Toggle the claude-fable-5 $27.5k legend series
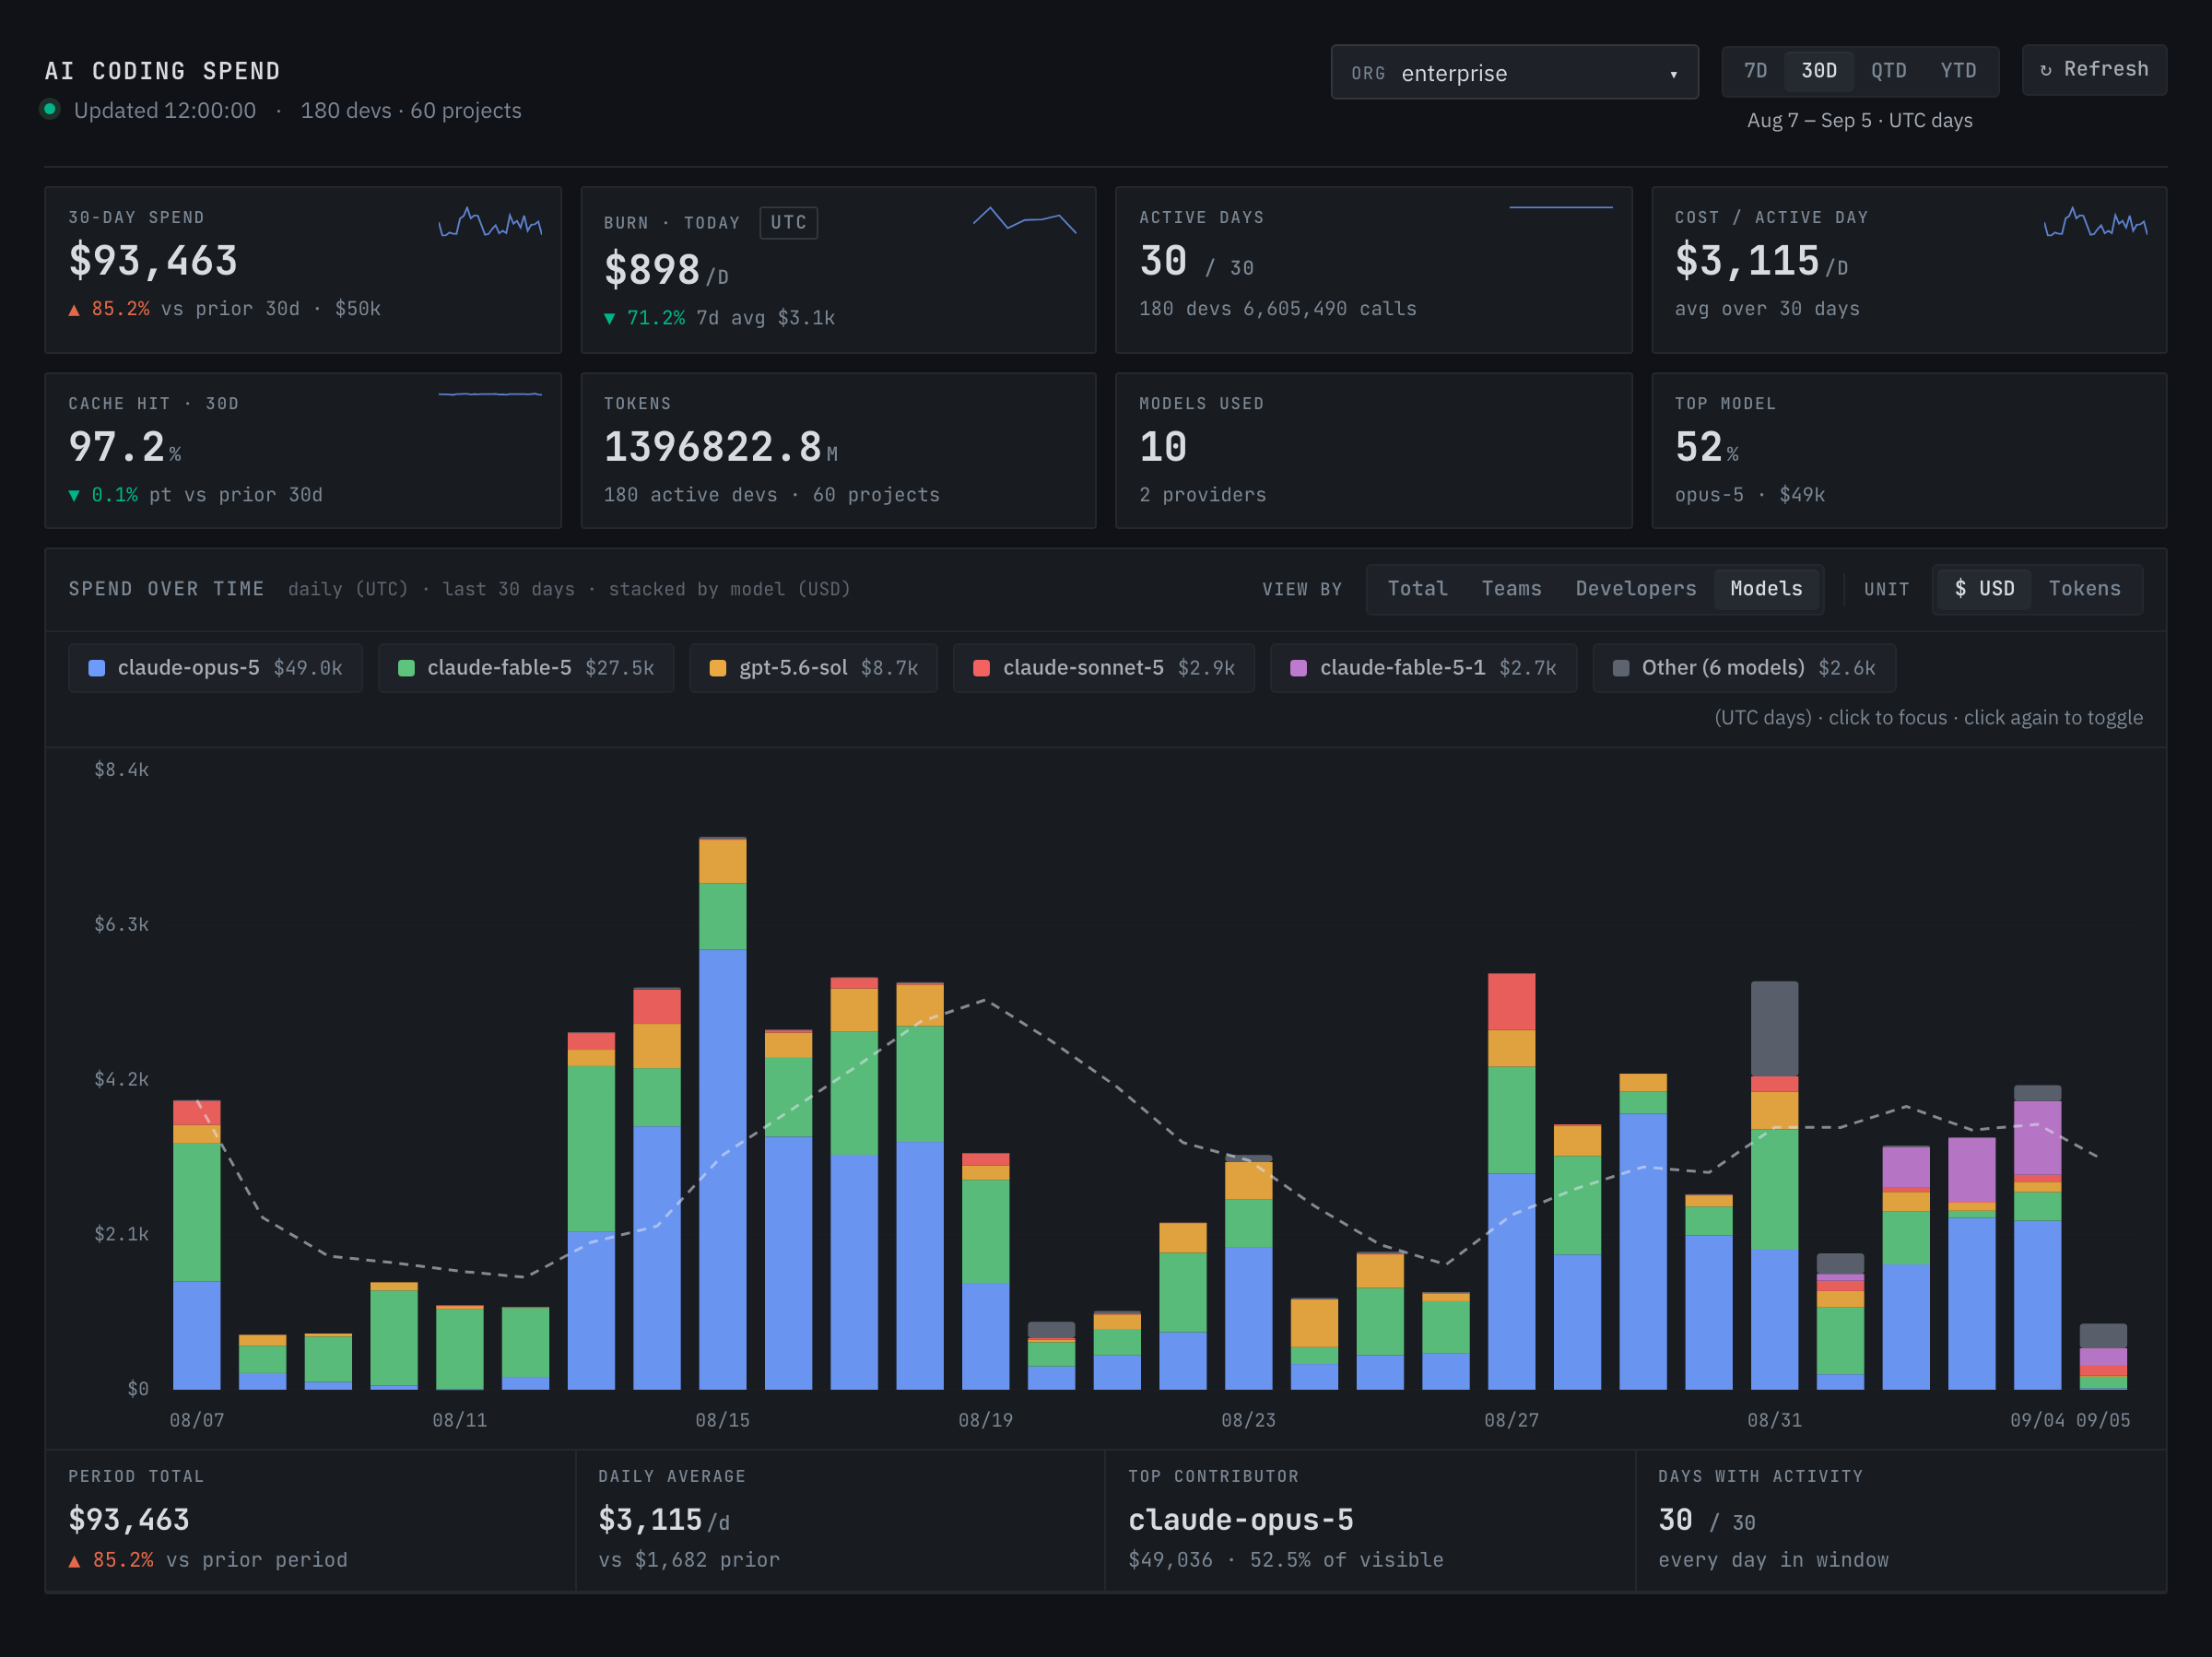The width and height of the screenshot is (2212, 1657). 526,668
